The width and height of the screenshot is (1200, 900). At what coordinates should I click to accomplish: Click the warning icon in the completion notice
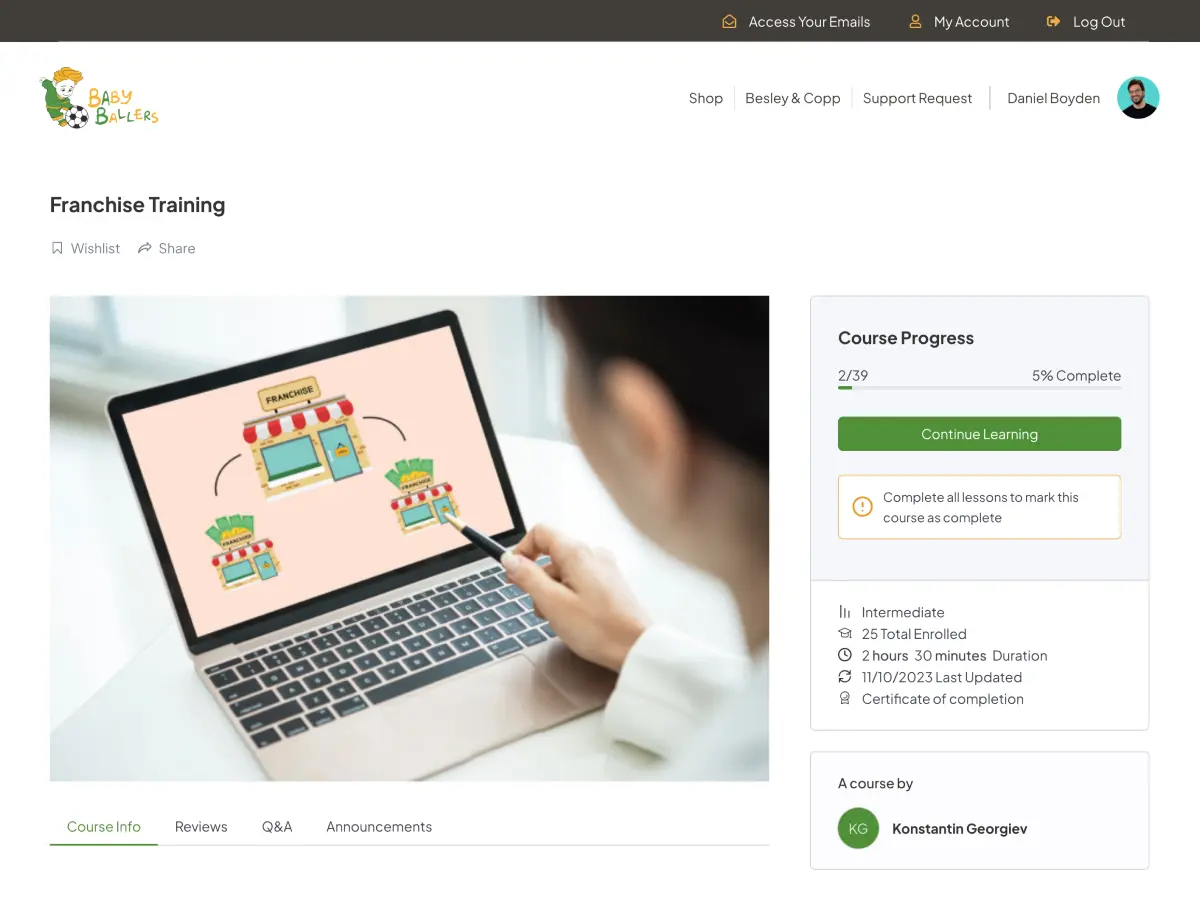[862, 507]
